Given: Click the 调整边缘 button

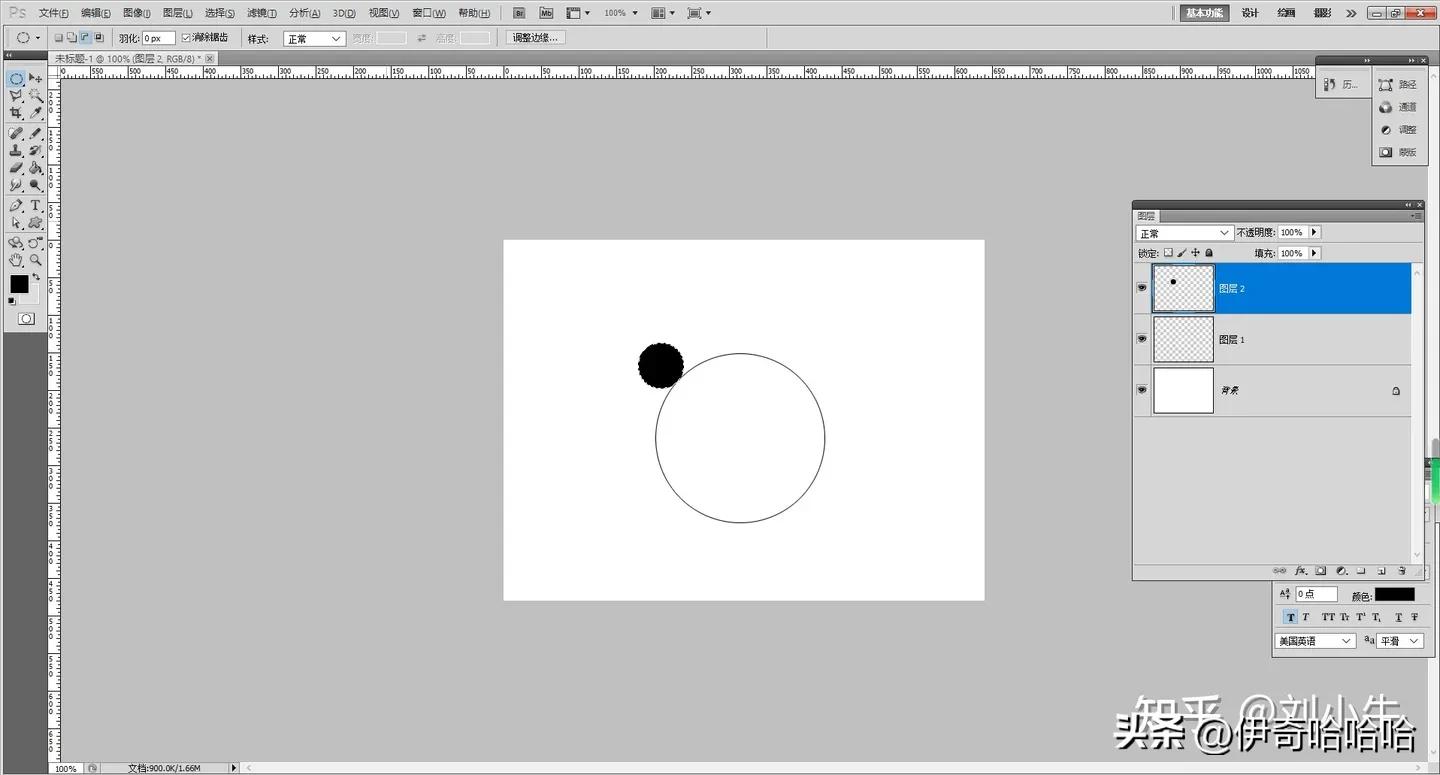Looking at the screenshot, I should click(537, 38).
